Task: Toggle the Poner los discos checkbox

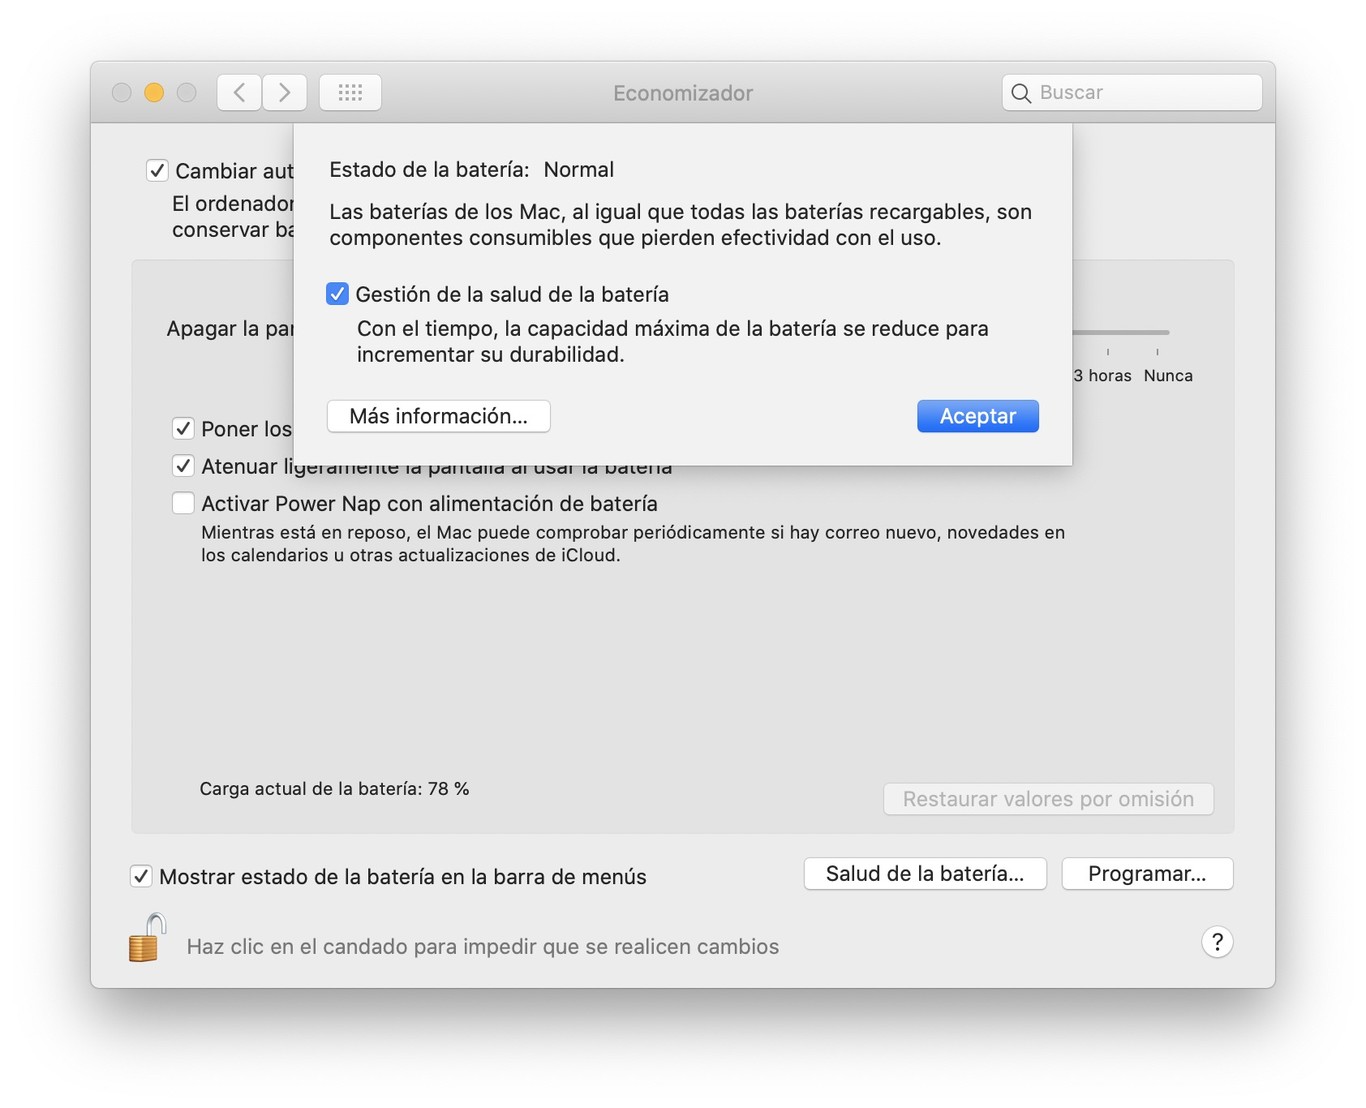Action: pos(183,428)
